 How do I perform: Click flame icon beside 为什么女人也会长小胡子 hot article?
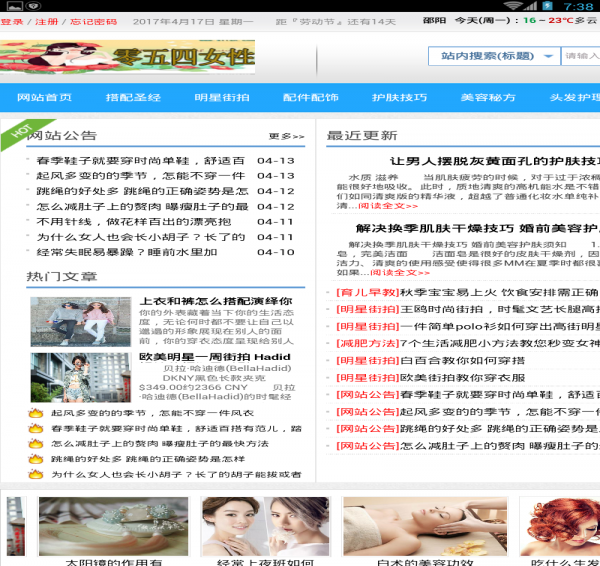click(x=36, y=475)
